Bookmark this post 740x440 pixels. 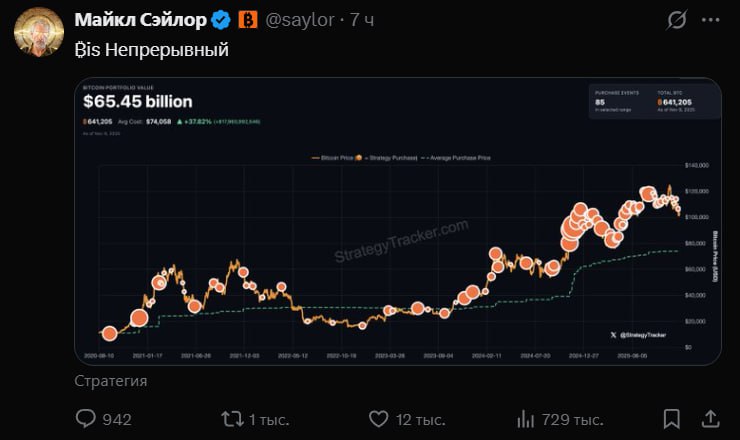672,418
